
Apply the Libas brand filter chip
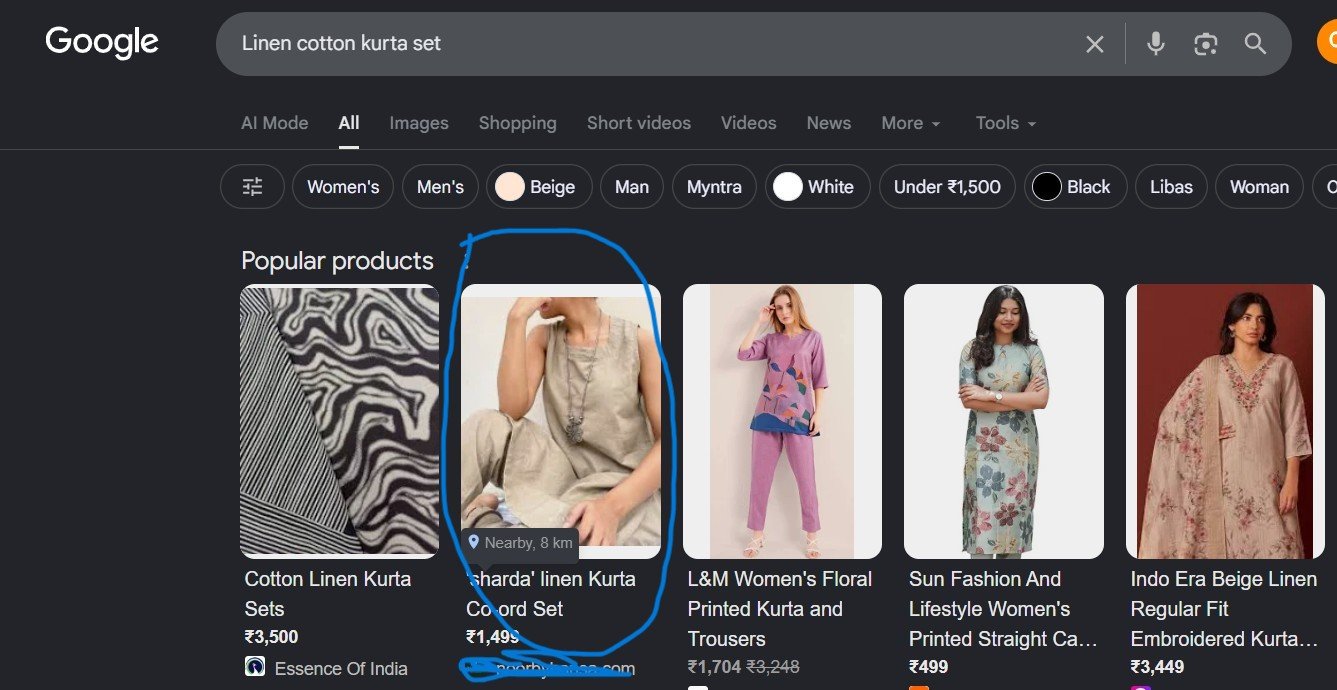[x=1171, y=187]
